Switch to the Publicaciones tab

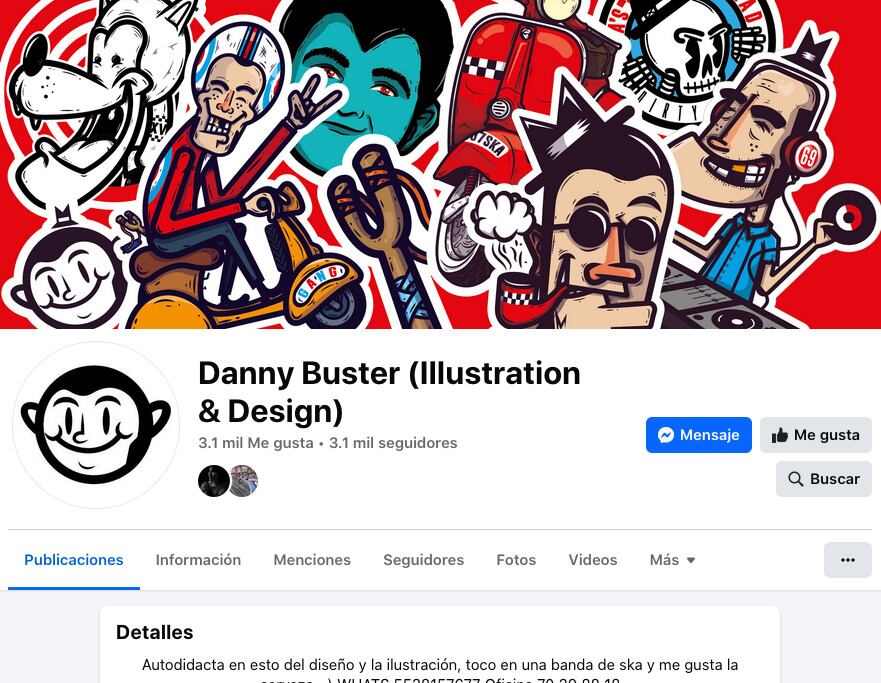(74, 560)
